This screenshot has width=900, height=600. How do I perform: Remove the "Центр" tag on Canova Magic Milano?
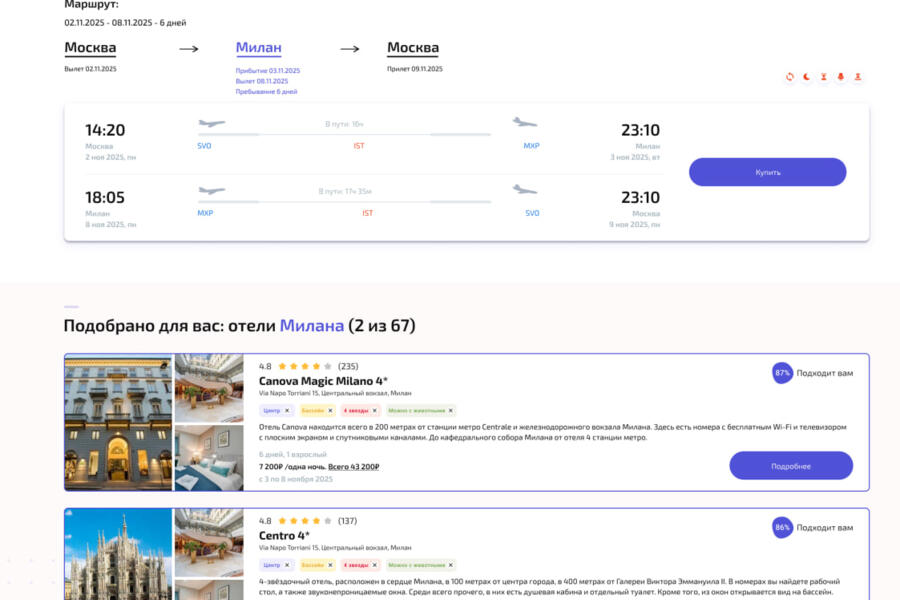coord(287,410)
